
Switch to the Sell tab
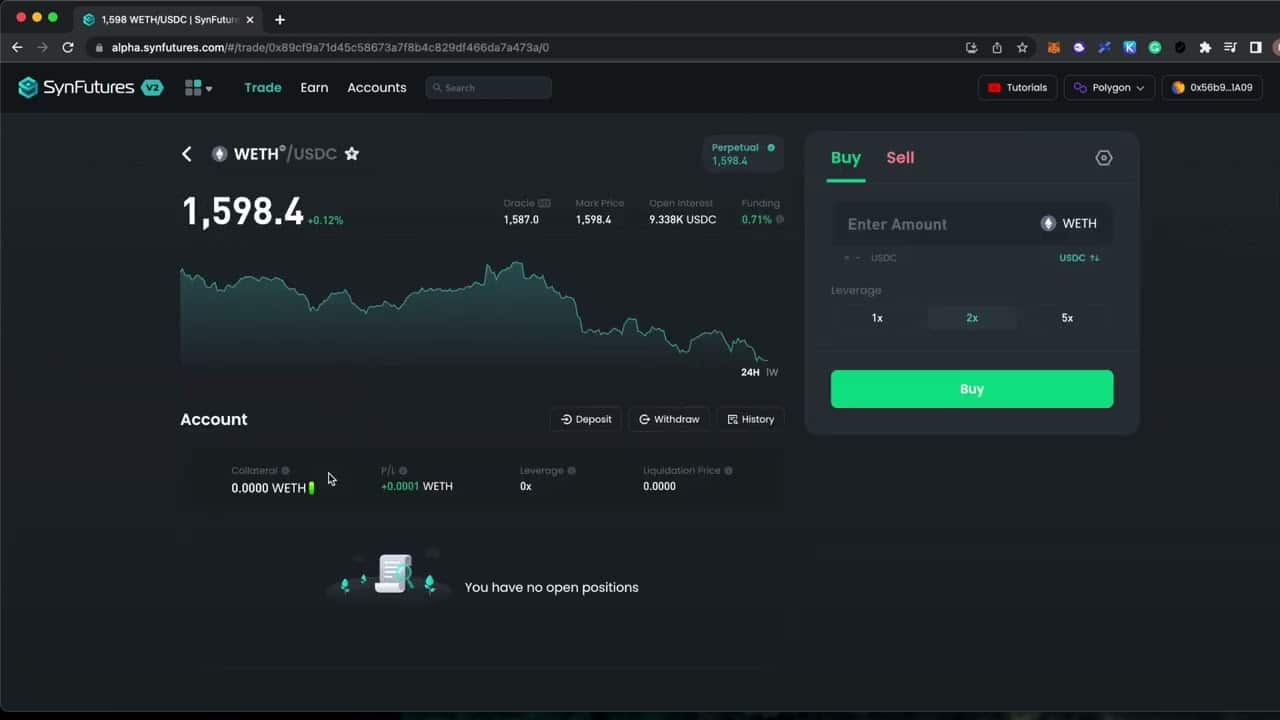point(899,157)
